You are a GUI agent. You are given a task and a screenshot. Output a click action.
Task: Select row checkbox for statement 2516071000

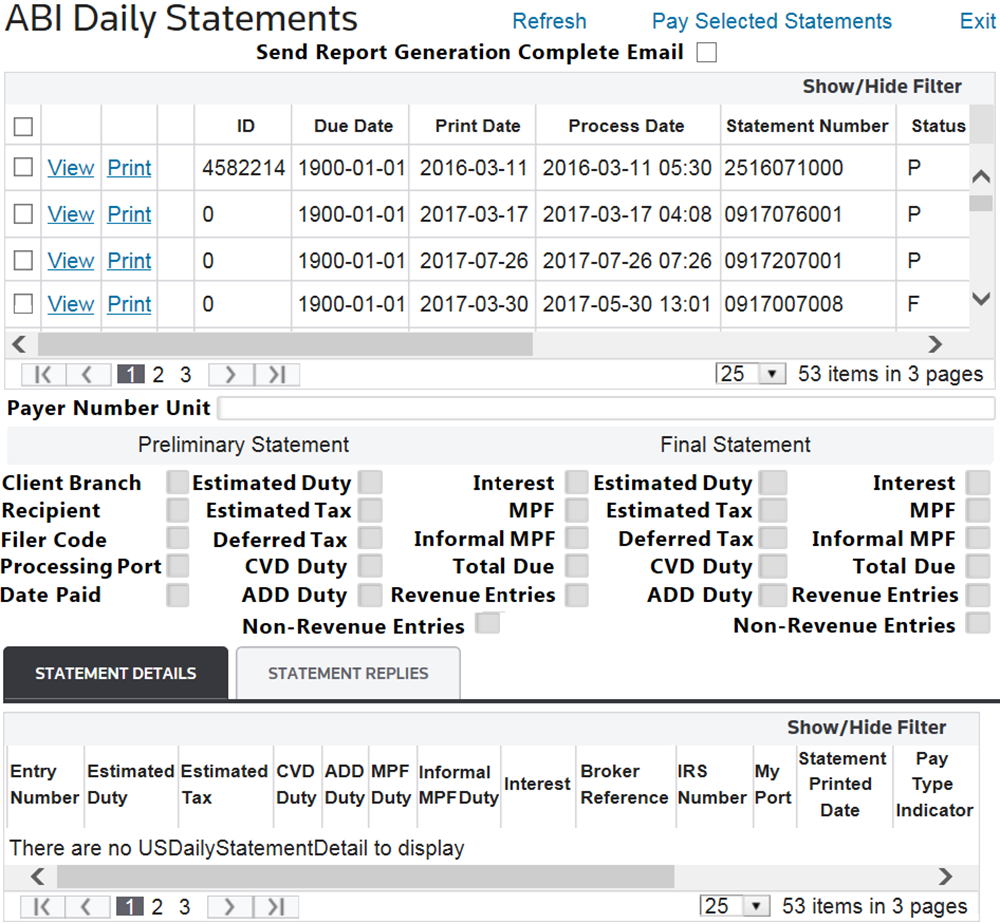[23, 168]
